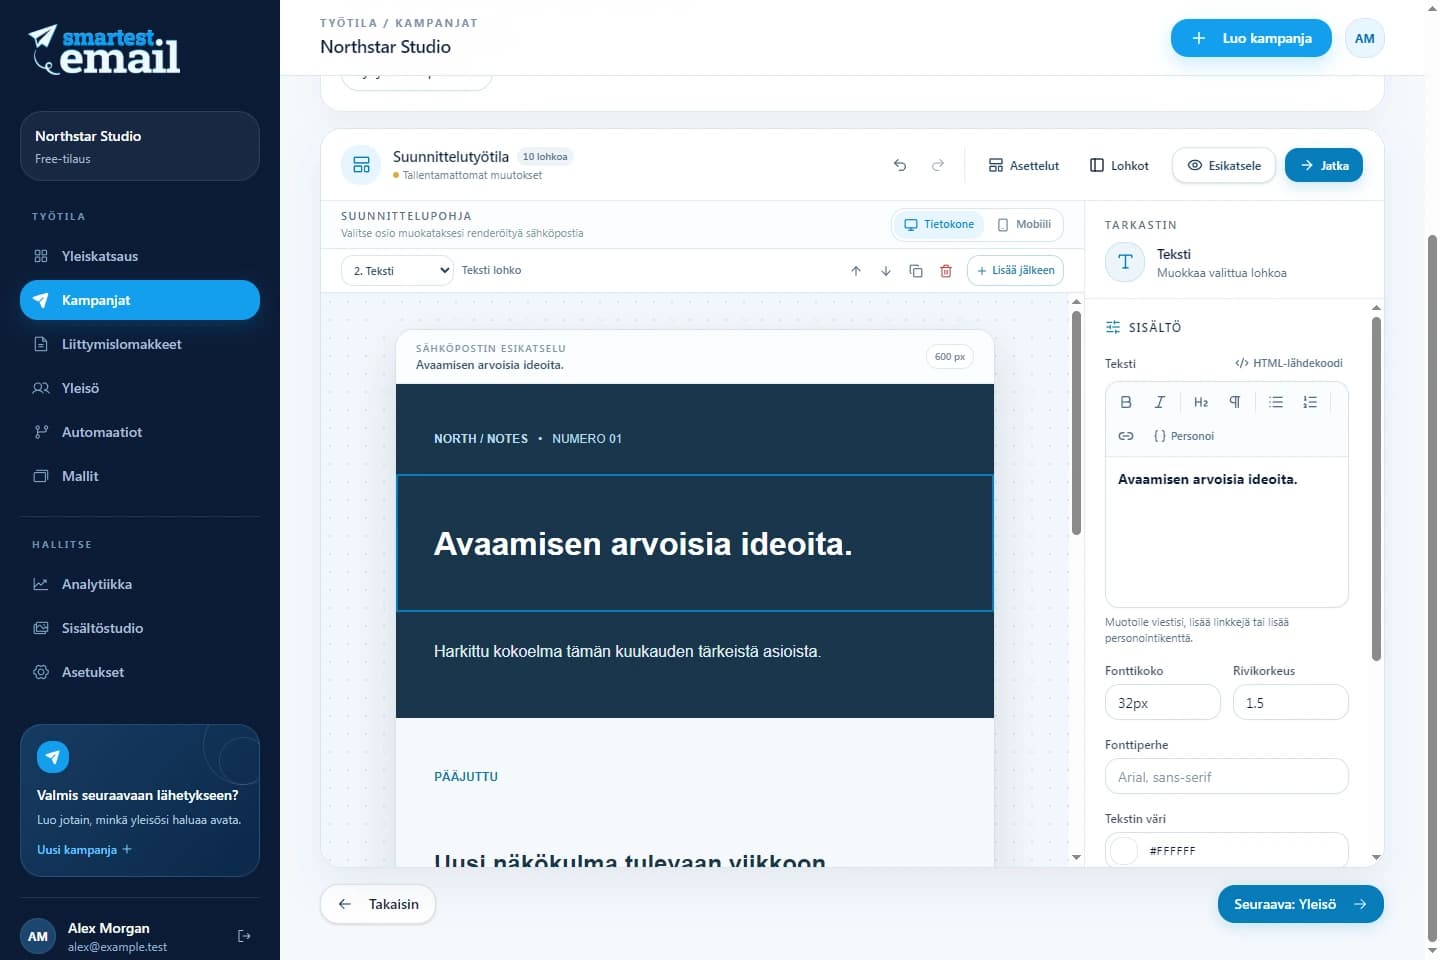Open the Personoi personalization menu
This screenshot has height=960, width=1440.
[1184, 436]
